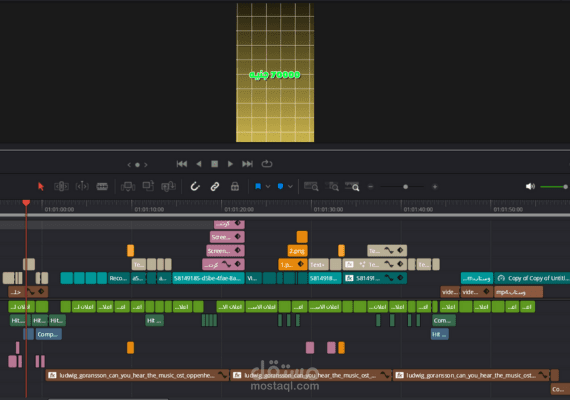Zoom out timeline with minus button

[370, 187]
